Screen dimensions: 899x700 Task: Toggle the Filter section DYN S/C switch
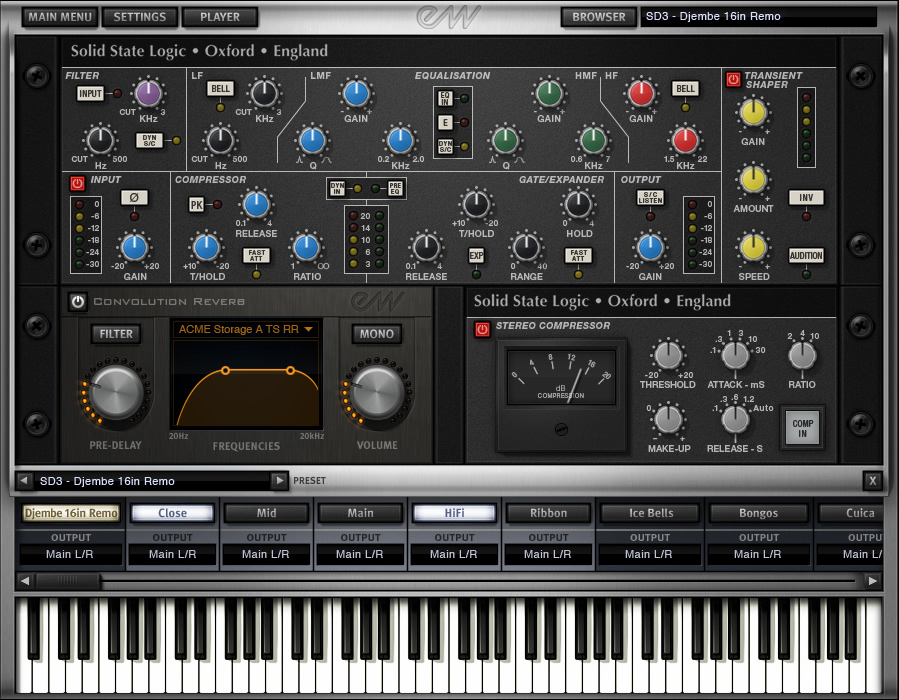click(150, 140)
